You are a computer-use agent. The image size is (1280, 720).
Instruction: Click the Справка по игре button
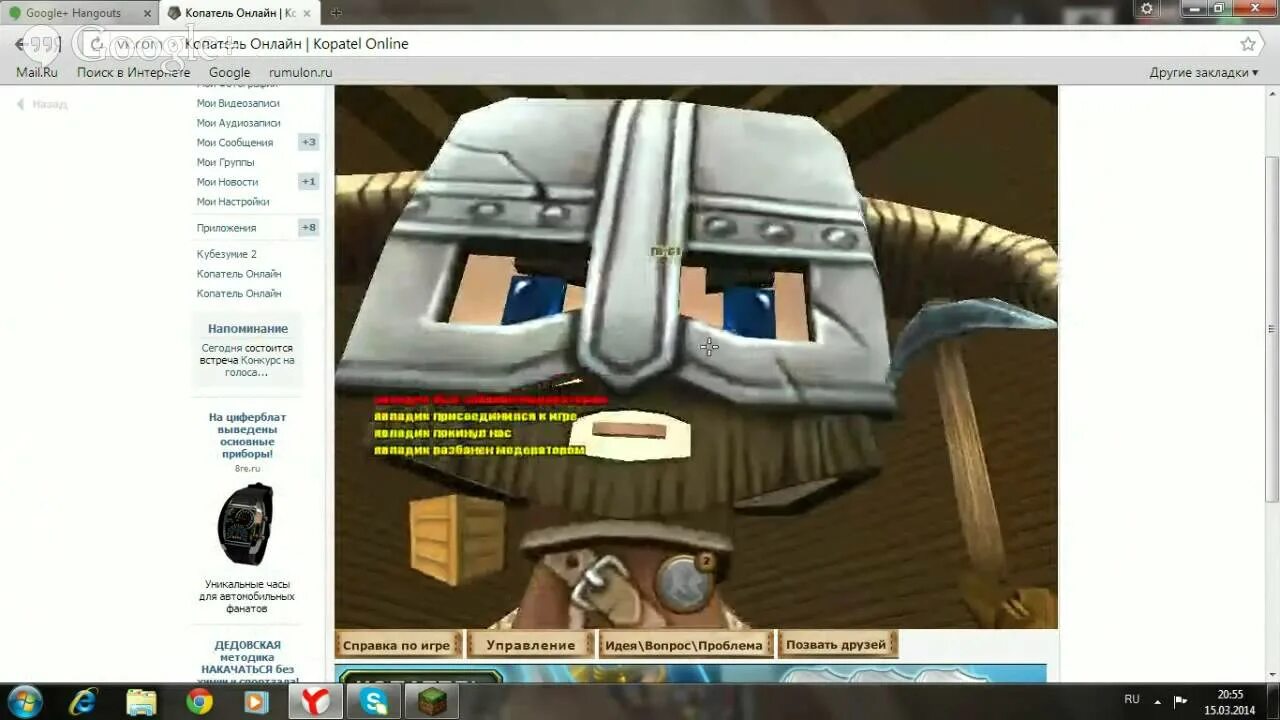tap(397, 645)
